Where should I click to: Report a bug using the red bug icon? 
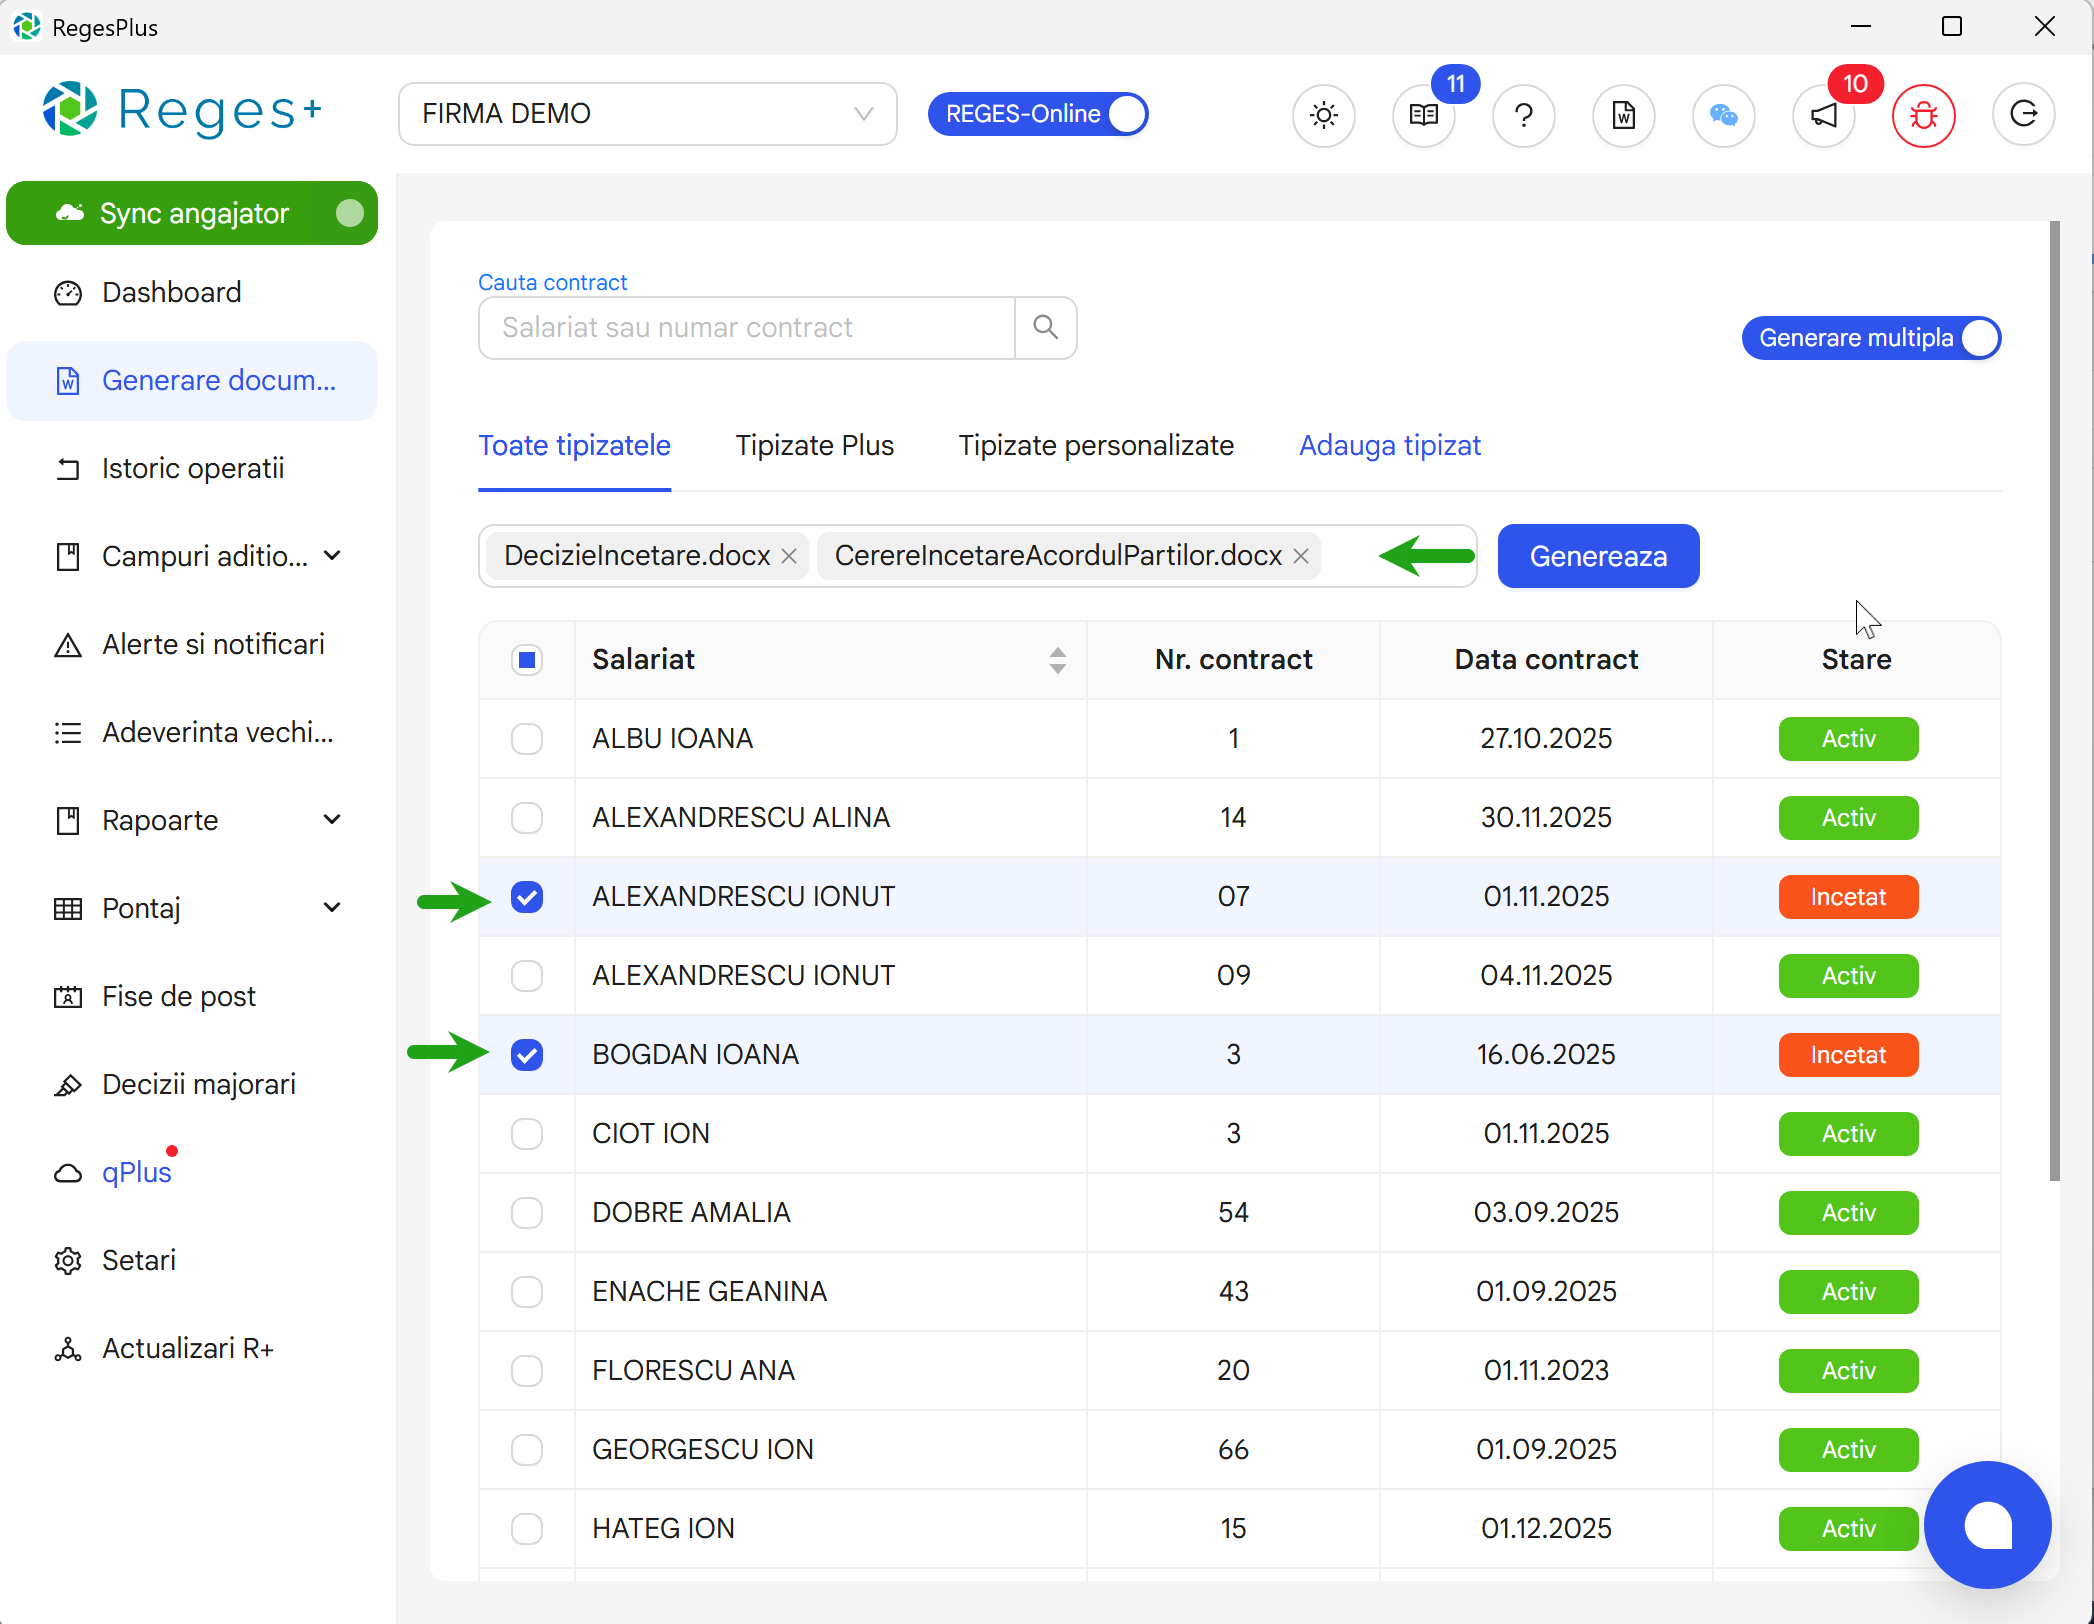point(1923,115)
